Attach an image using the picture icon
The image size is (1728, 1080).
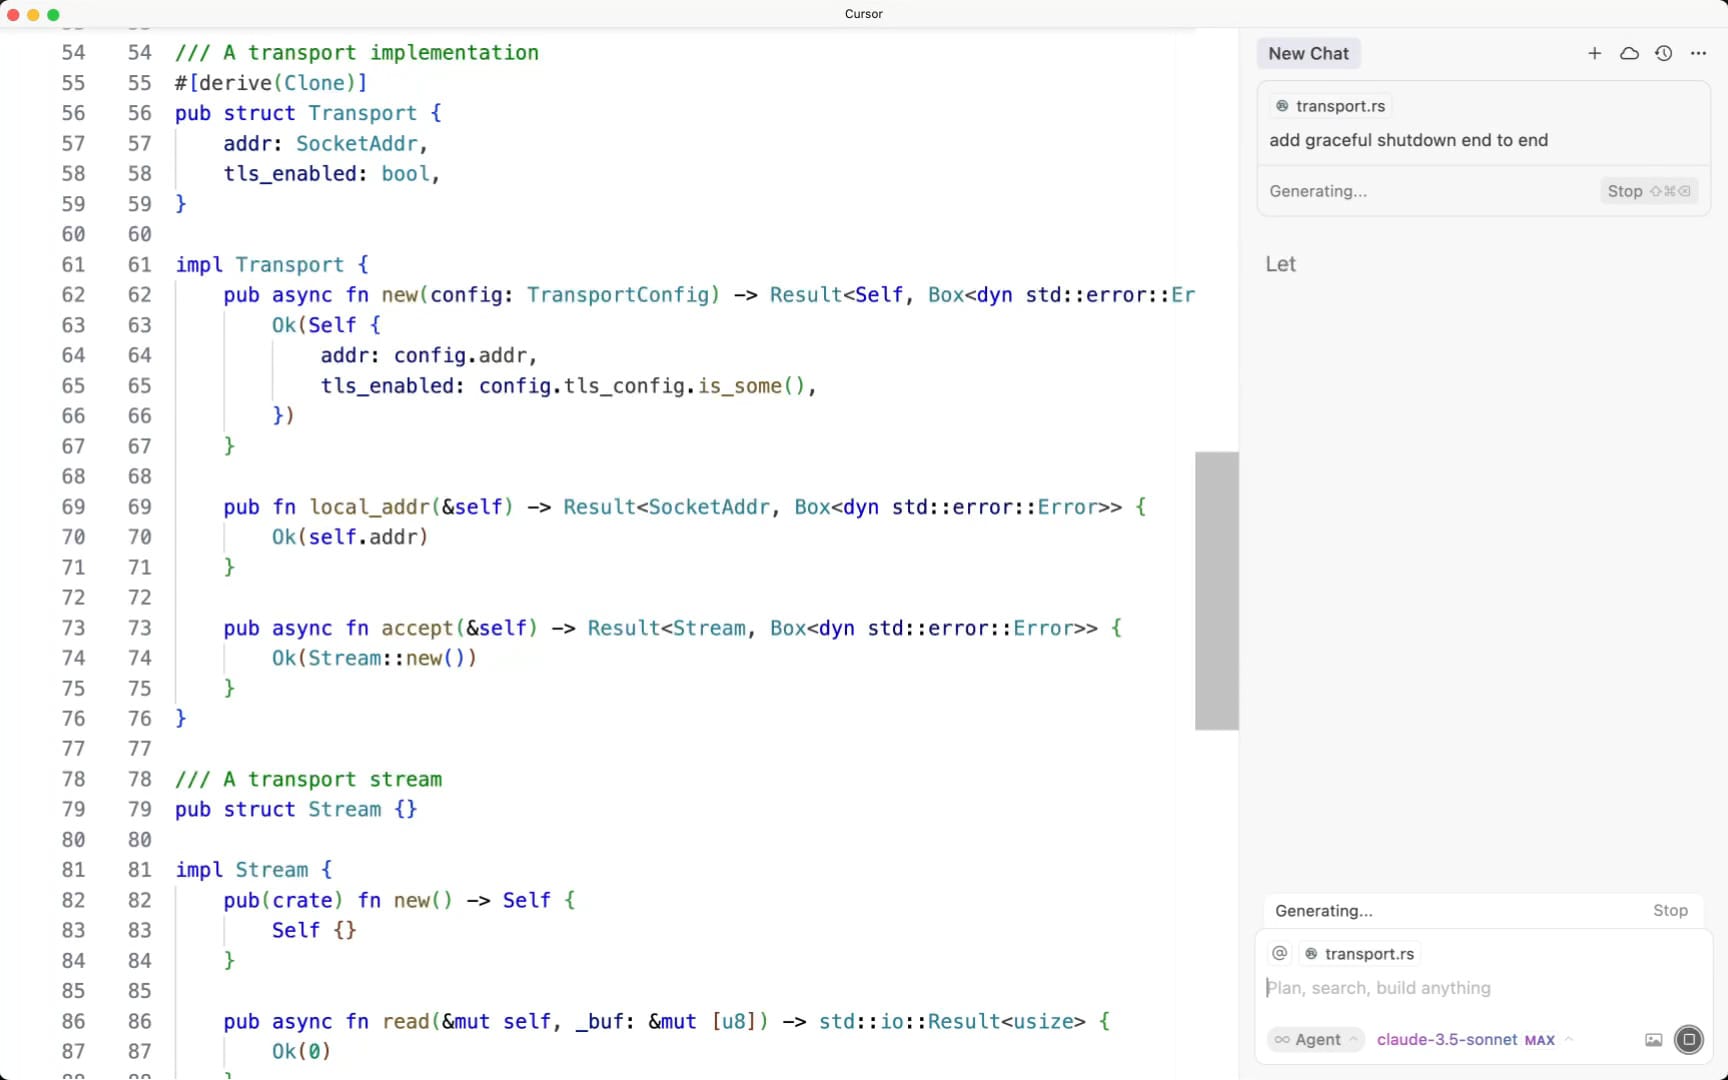click(x=1654, y=1040)
